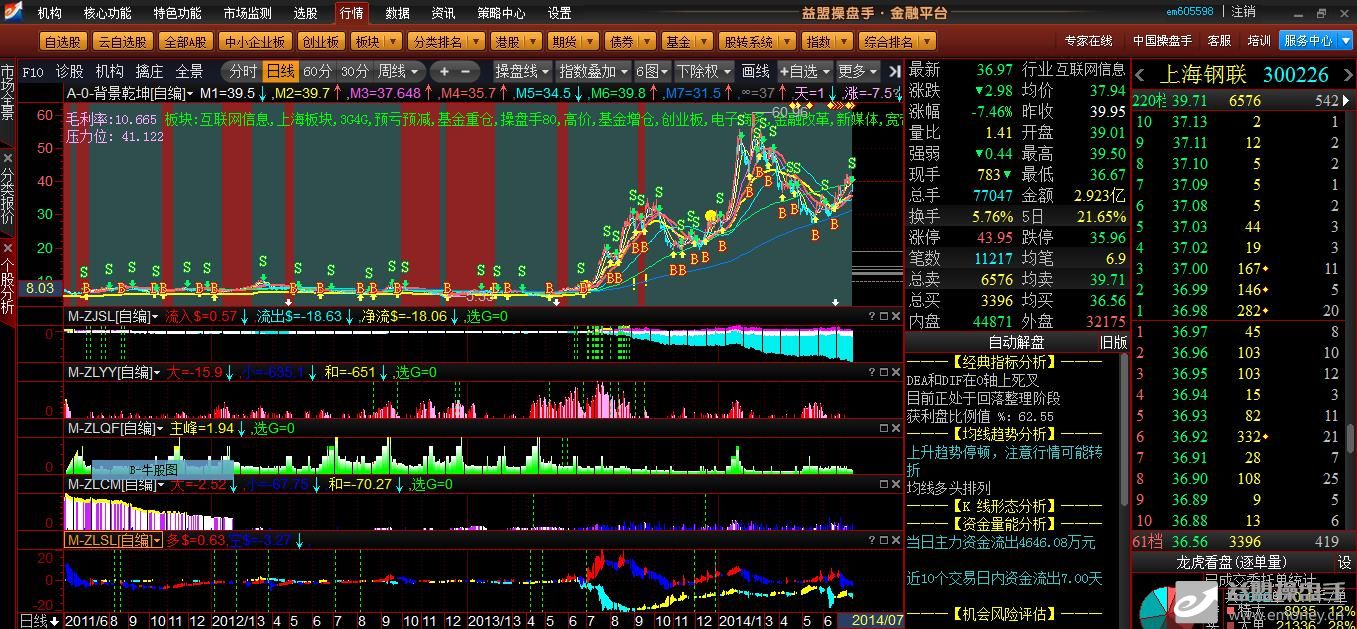The image size is (1357, 629).
Task: Maximize the M-ZJSL indicator panel
Action: 883,316
